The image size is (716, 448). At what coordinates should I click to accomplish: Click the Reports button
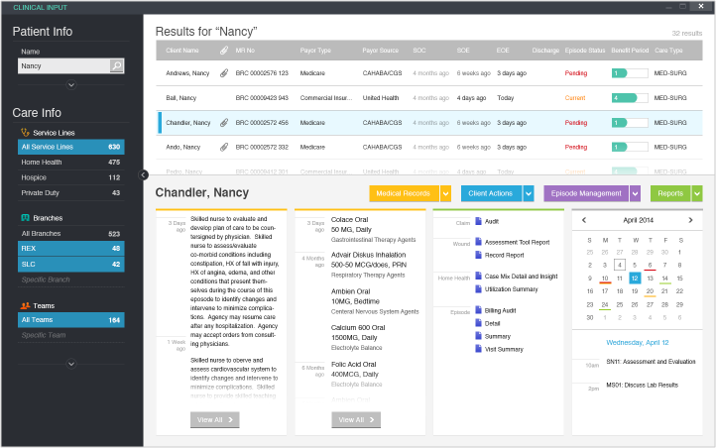[669, 193]
